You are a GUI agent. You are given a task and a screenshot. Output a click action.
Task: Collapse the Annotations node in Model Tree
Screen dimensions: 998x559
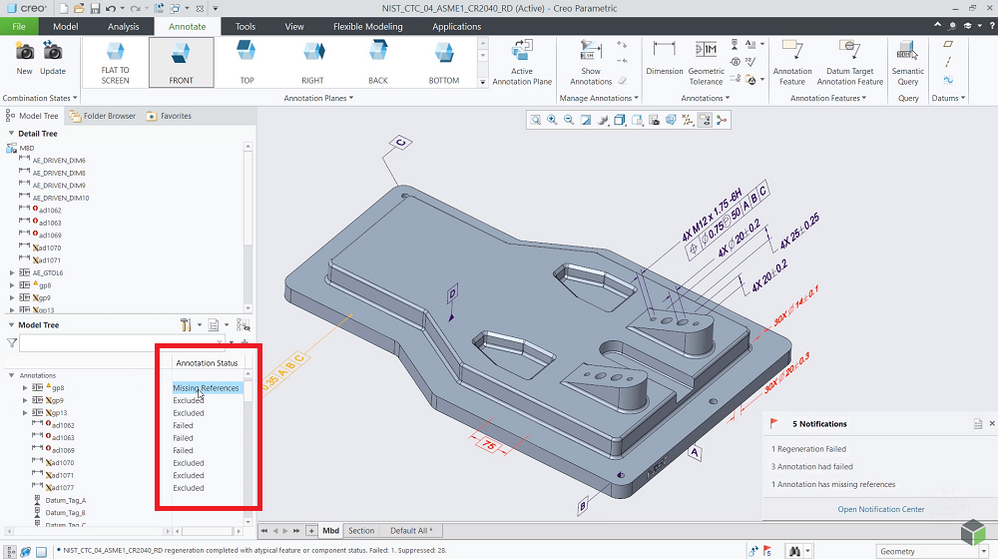[12, 375]
